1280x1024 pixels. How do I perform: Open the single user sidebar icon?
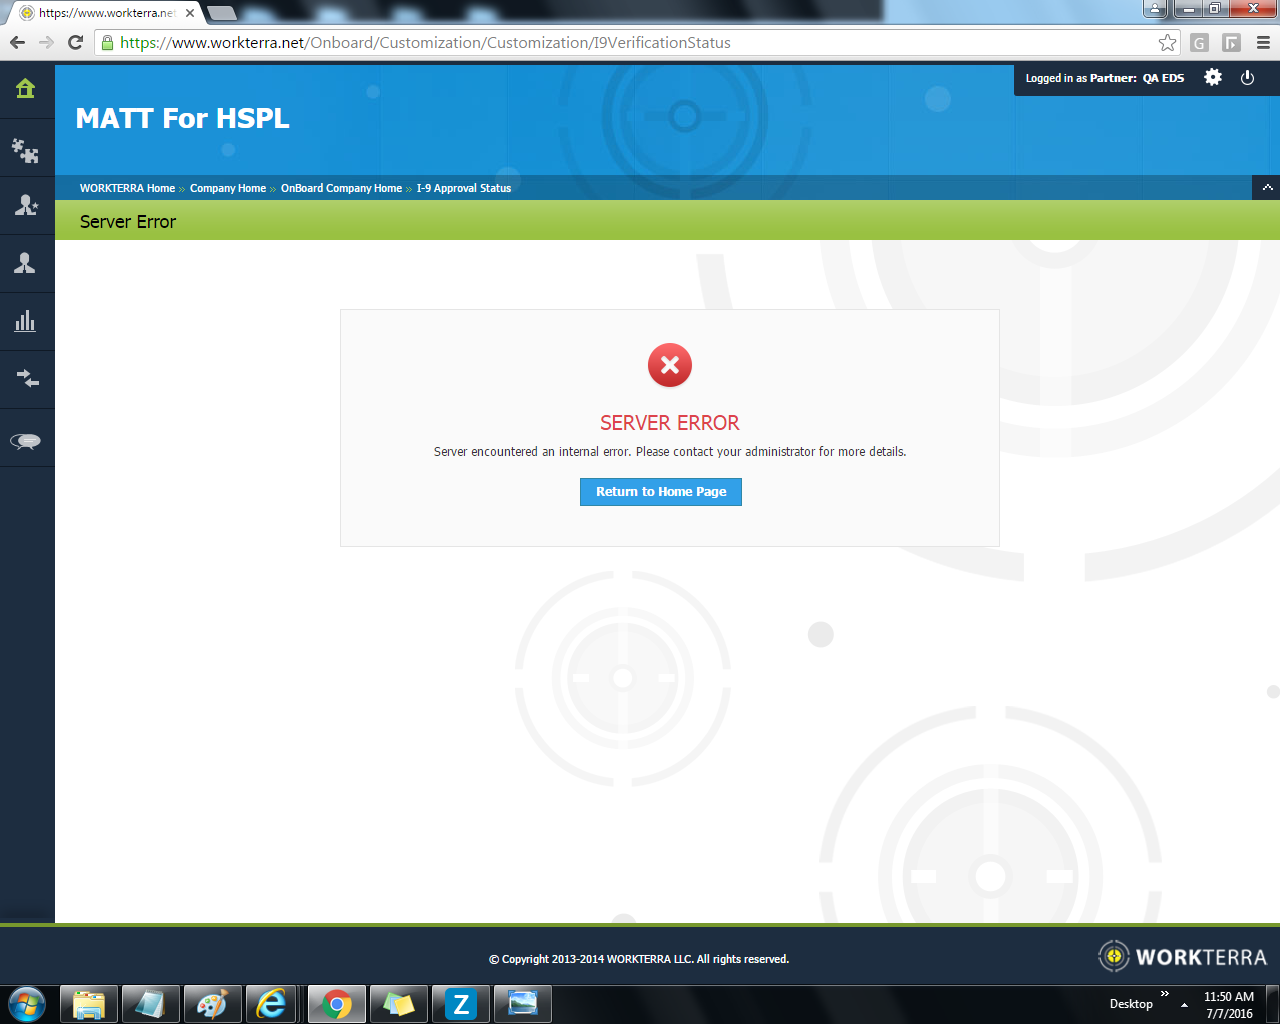point(26,263)
